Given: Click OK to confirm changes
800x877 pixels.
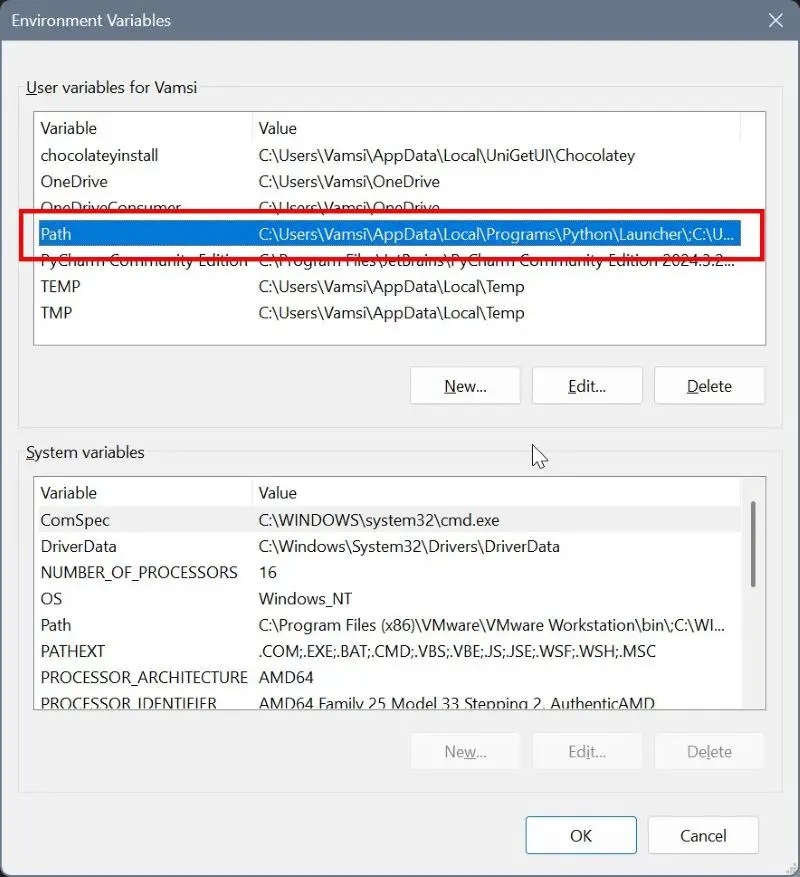Looking at the screenshot, I should (581, 836).
